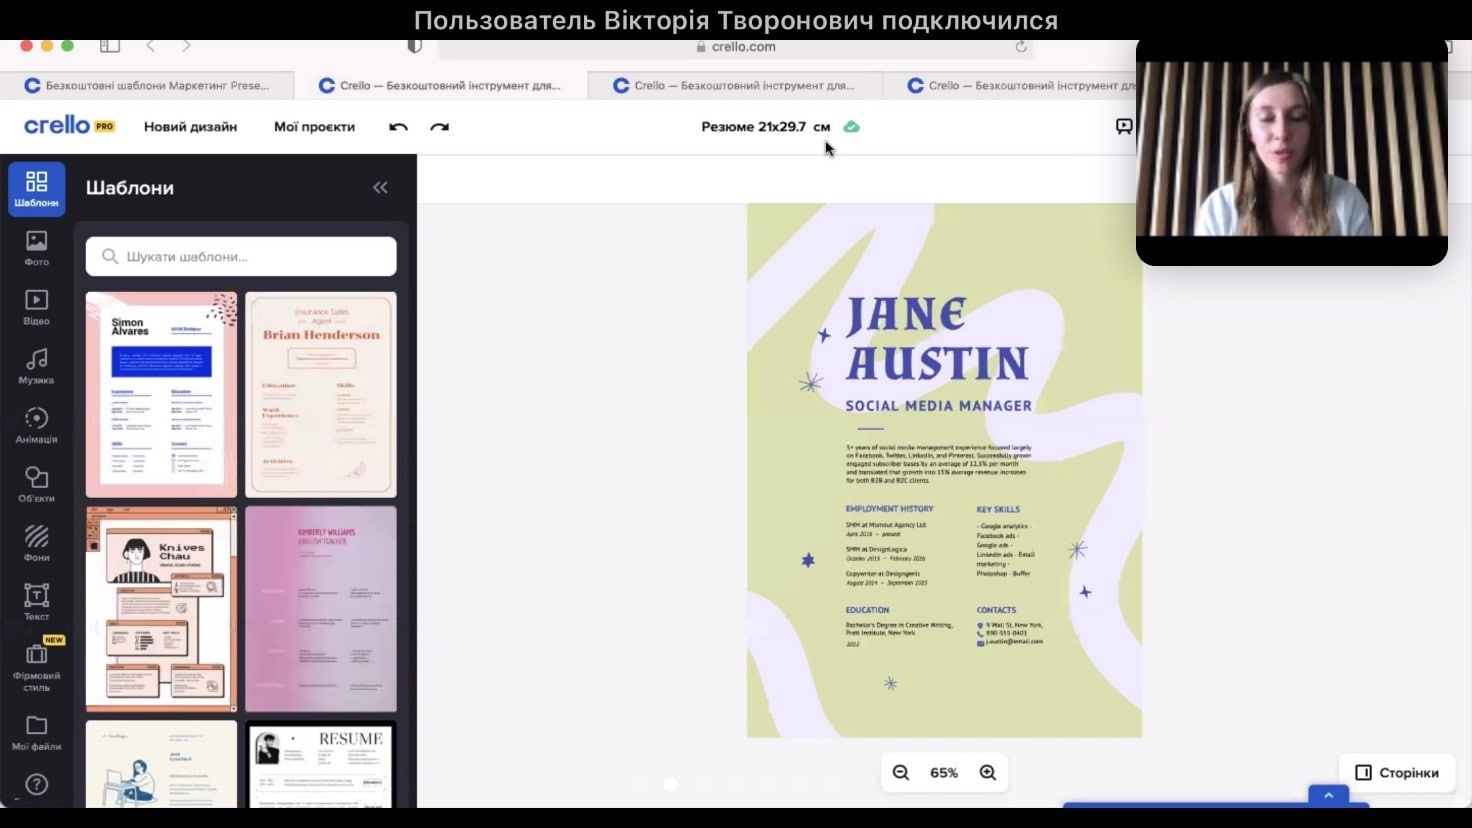Zoom out with the minus magnifier

pyautogui.click(x=901, y=773)
